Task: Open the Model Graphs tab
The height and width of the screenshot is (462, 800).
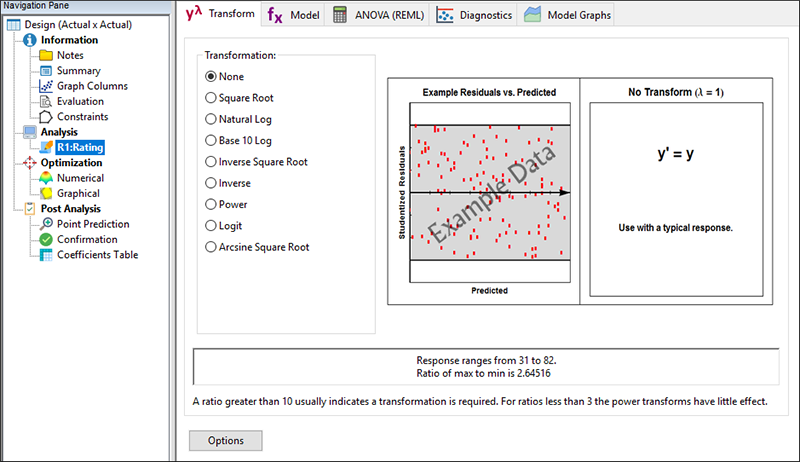Action: (568, 15)
